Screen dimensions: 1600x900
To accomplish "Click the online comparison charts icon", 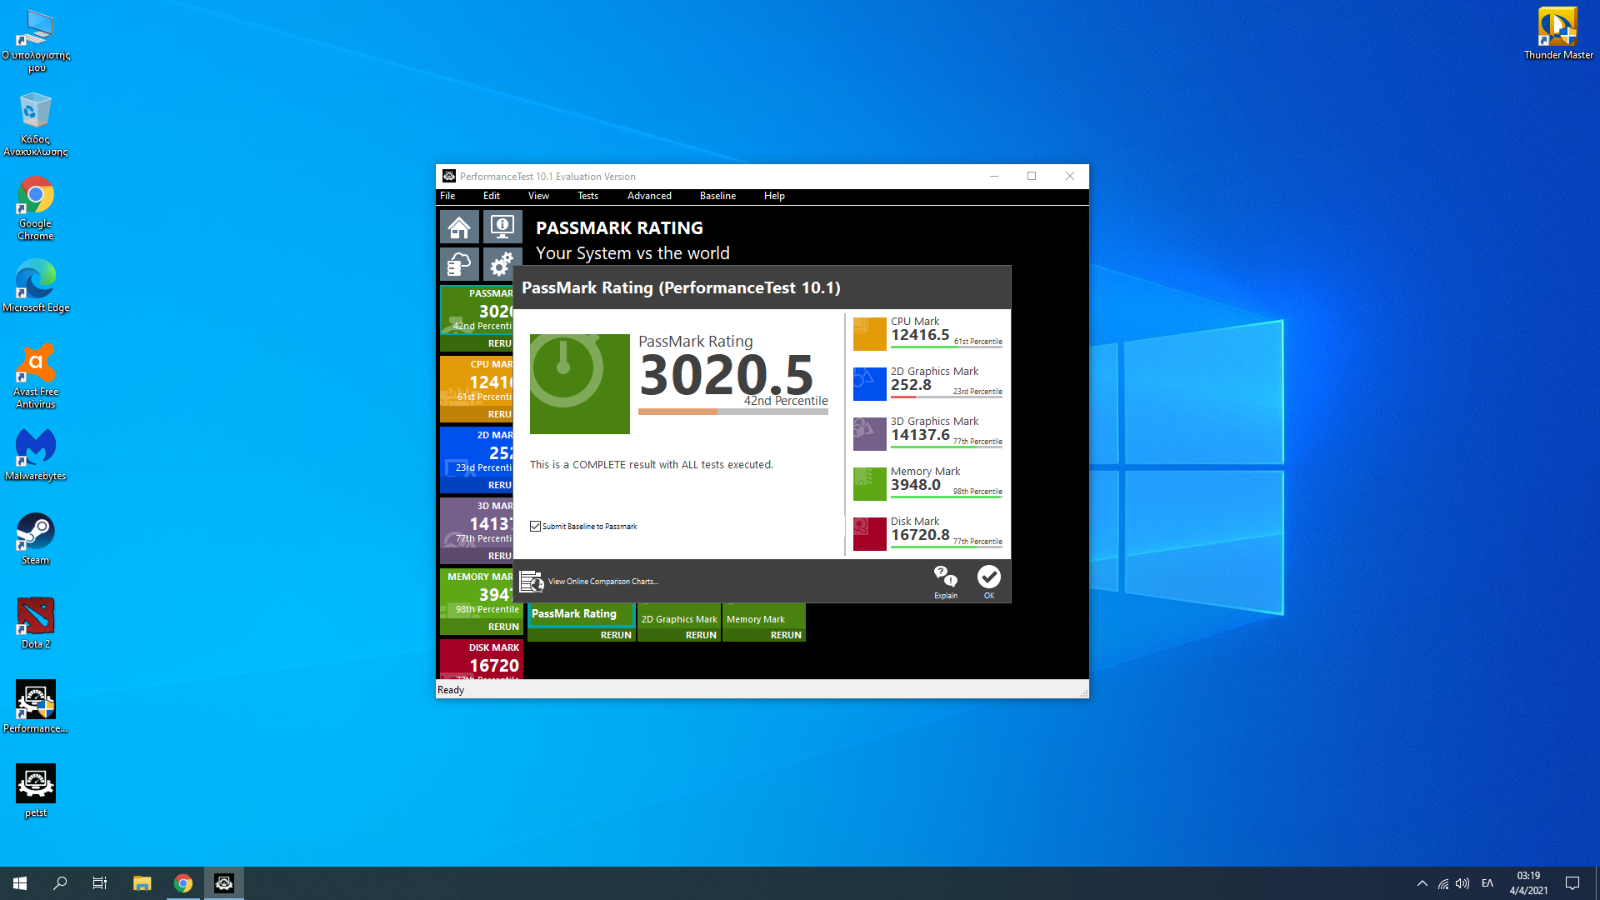I will (x=531, y=581).
